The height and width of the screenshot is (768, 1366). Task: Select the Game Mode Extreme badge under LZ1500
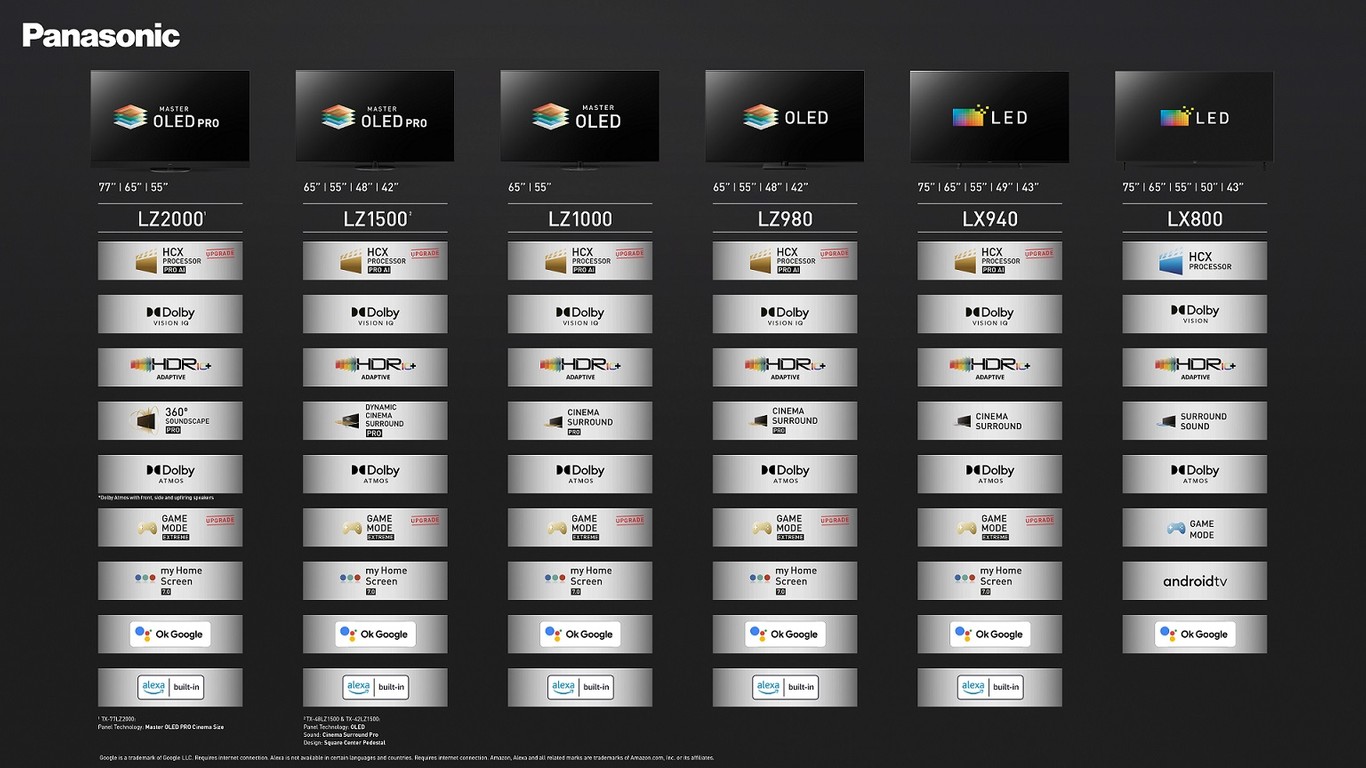[x=375, y=528]
